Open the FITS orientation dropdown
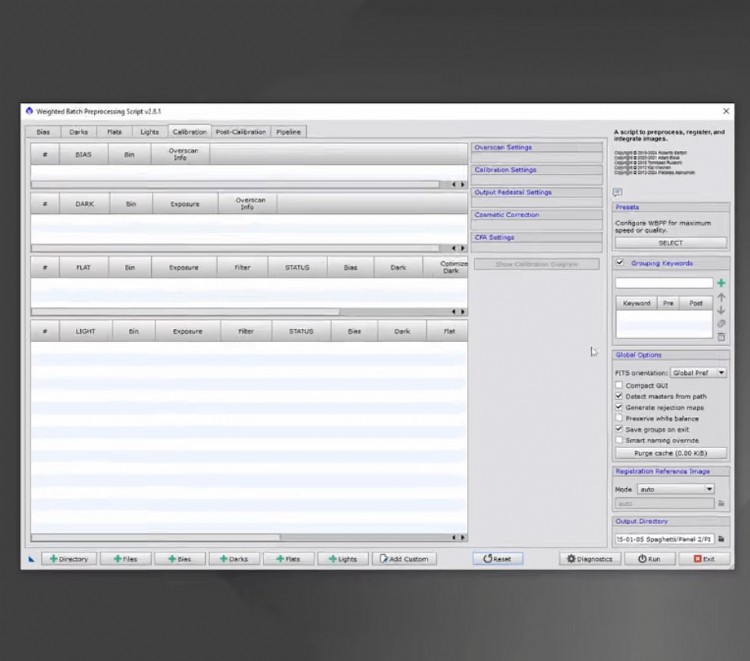Screen dimensions: 750x661 tap(698, 373)
